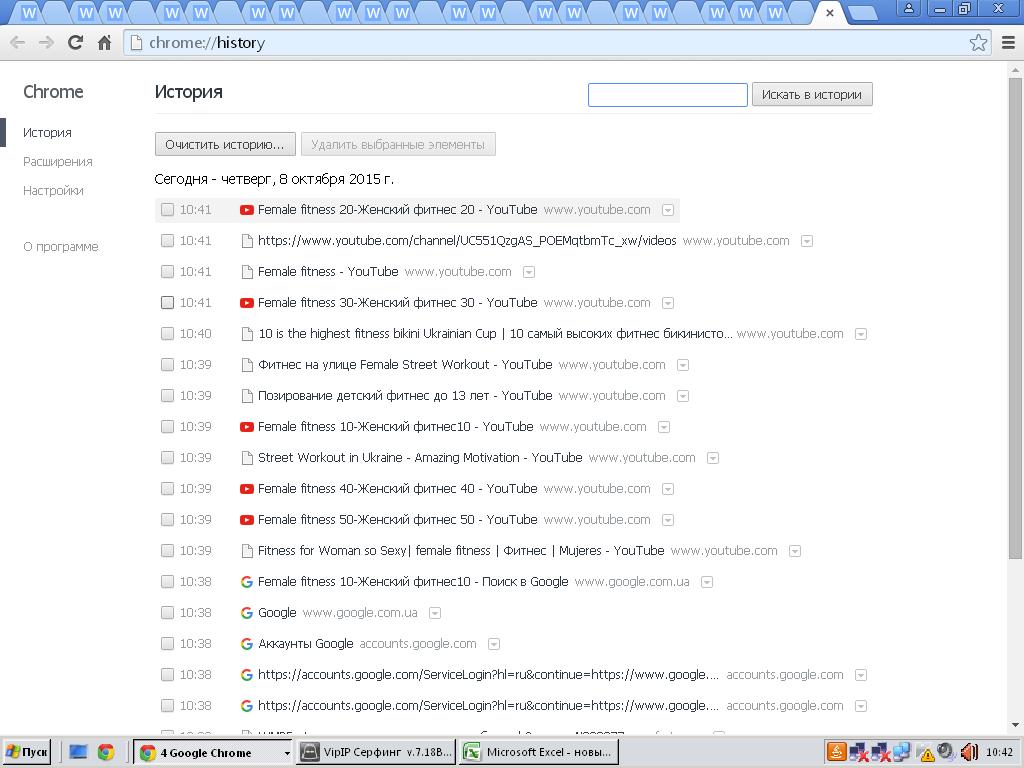The width and height of the screenshot is (1024, 768).
Task: Click YouTube favicon of Female fitness 20 entry
Action: 246,210
